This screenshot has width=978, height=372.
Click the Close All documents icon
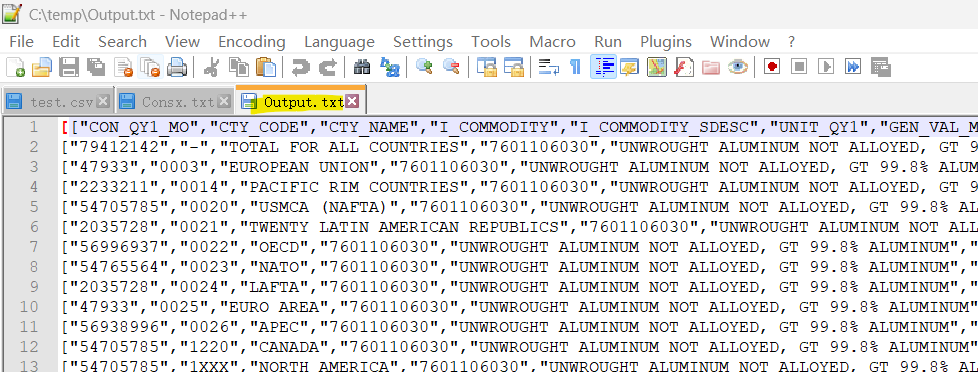(x=150, y=67)
